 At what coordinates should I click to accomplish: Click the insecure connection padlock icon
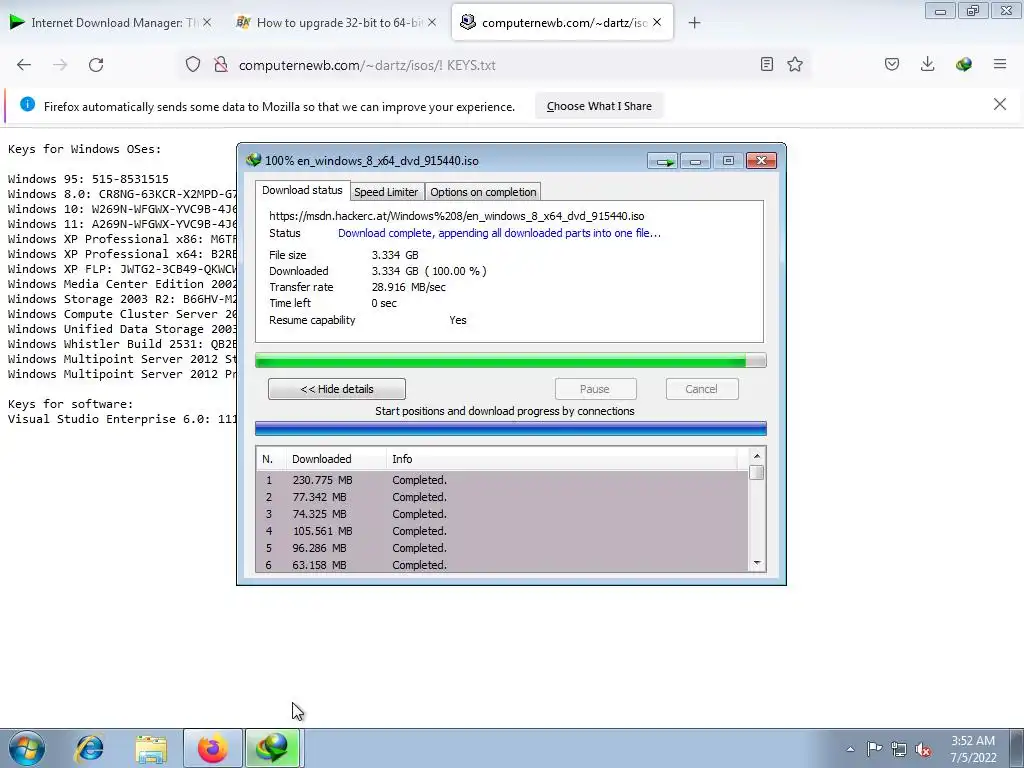tap(221, 65)
